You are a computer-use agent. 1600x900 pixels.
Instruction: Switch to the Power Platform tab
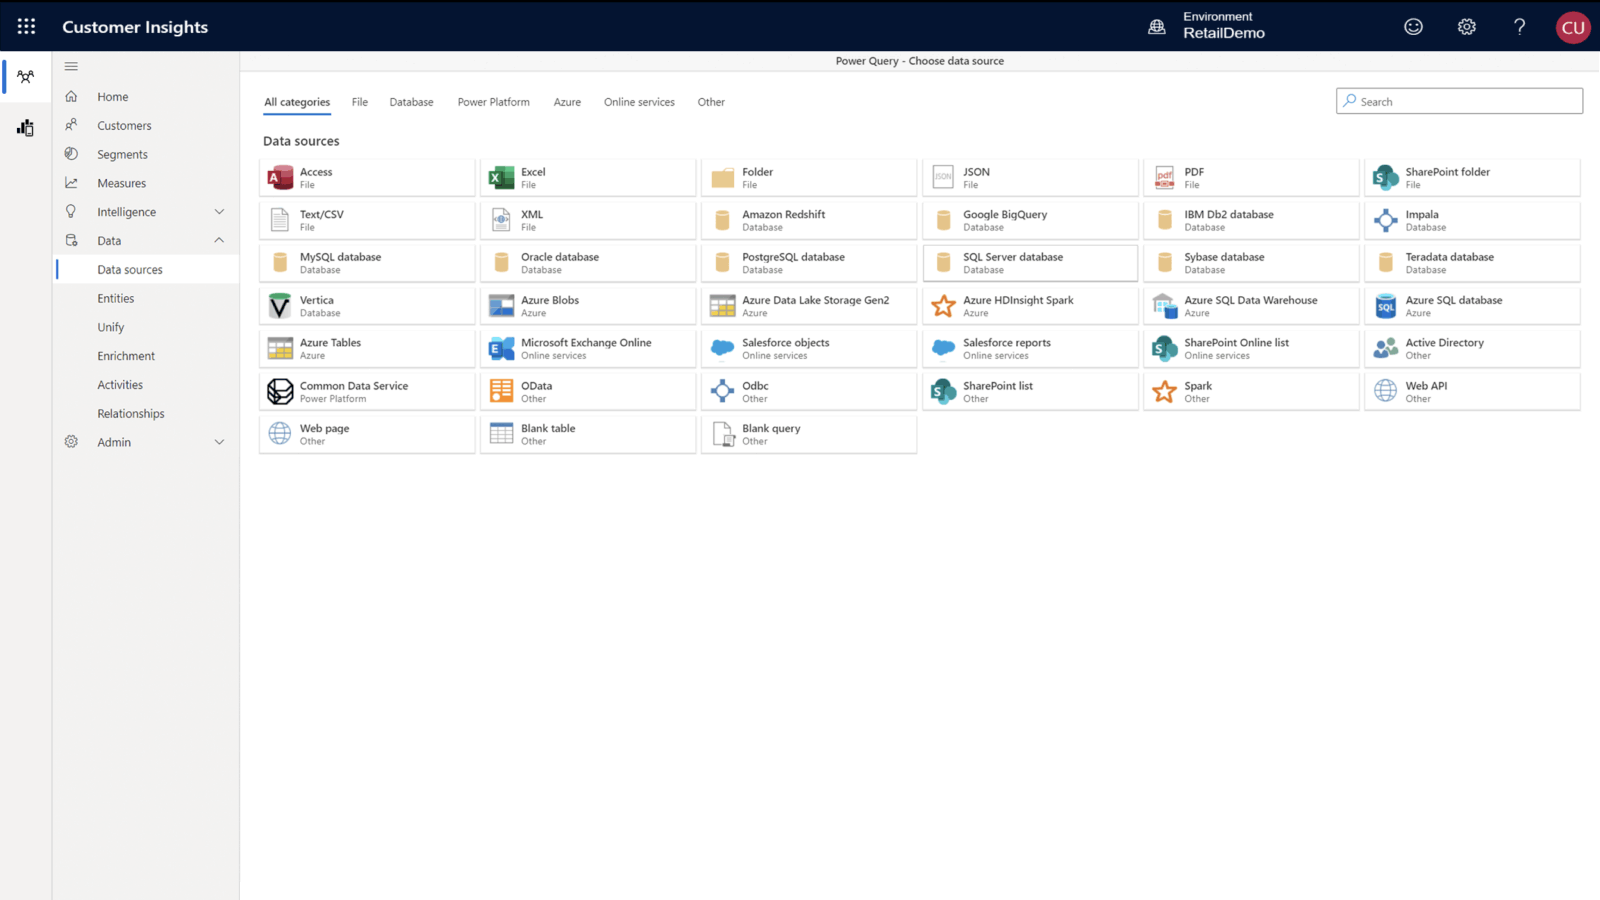tap(494, 102)
